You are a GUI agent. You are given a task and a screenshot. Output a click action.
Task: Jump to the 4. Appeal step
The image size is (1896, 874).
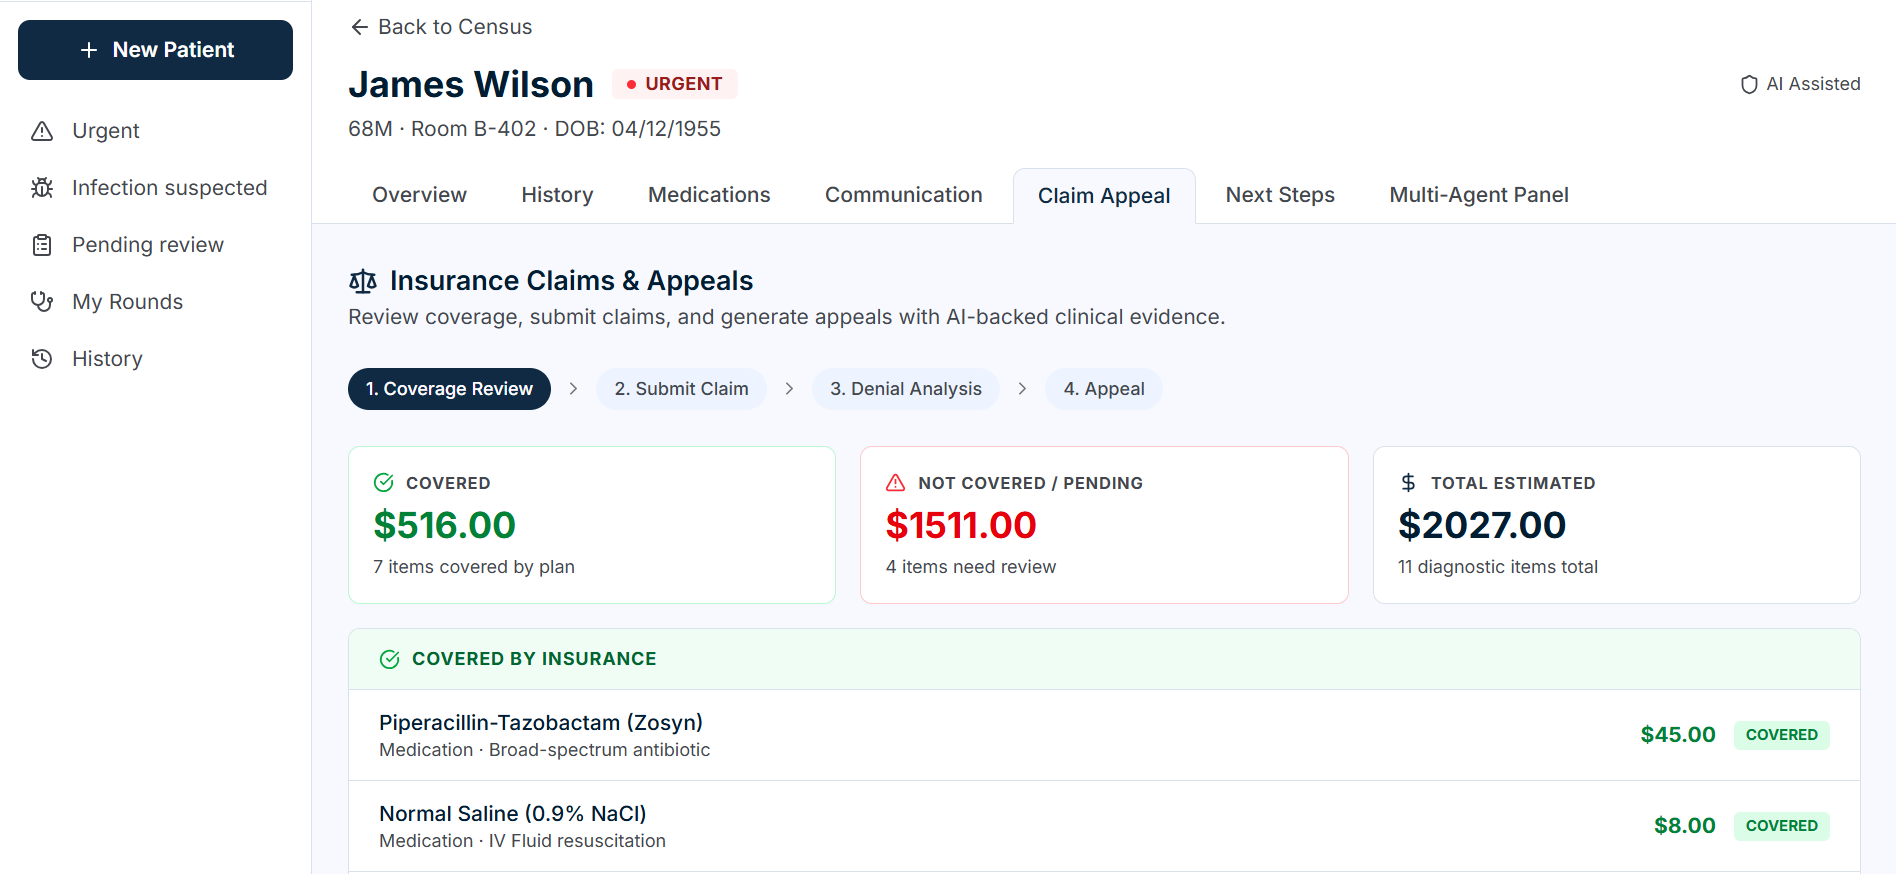[x=1103, y=389]
